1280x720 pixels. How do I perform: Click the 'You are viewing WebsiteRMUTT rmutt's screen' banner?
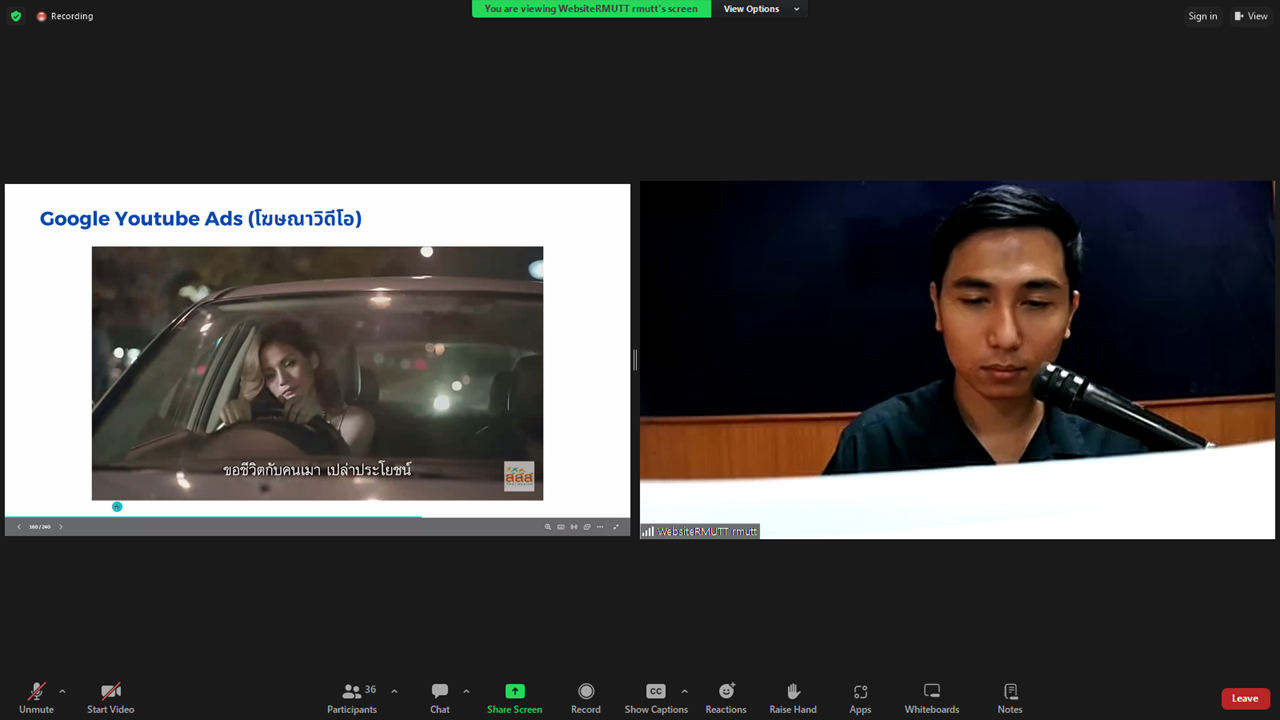coord(591,9)
